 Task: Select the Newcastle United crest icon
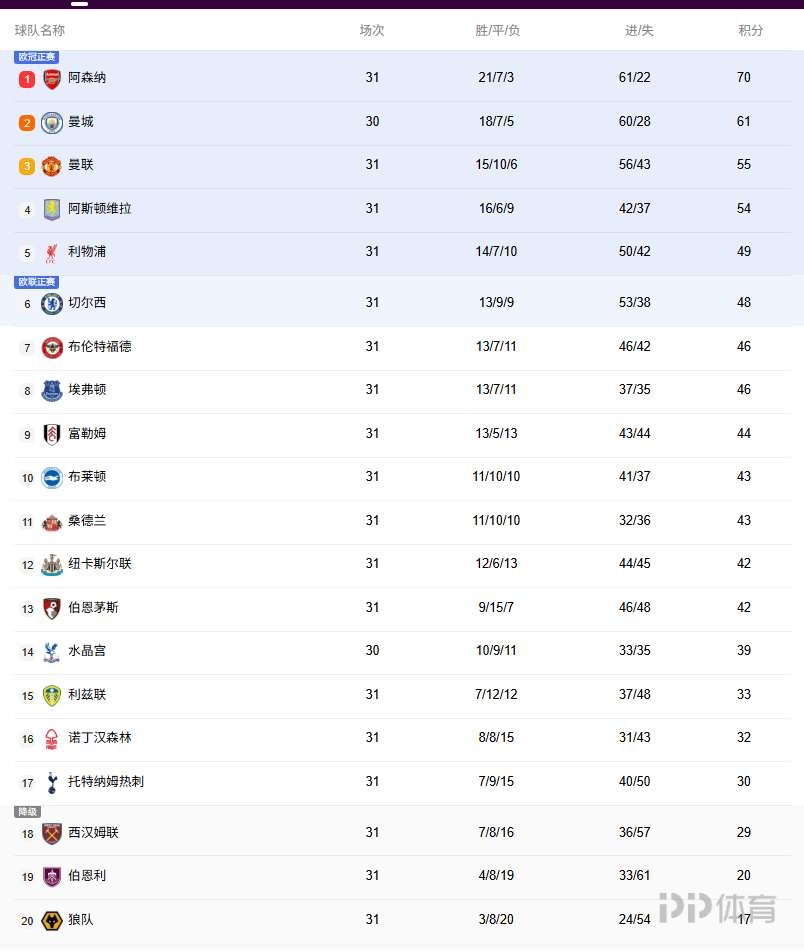click(52, 565)
